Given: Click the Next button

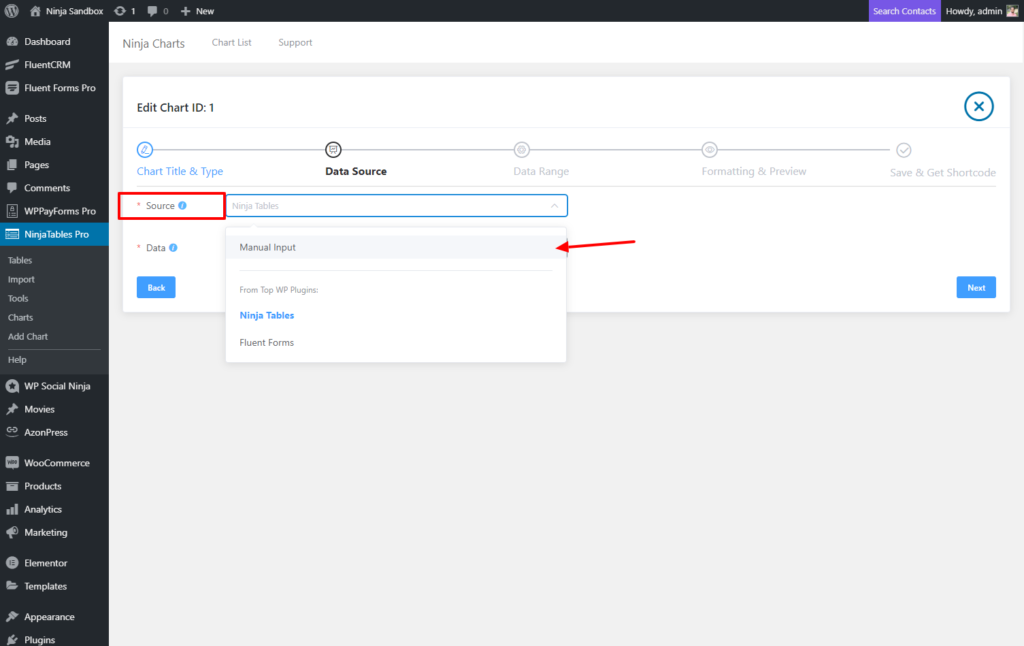Looking at the screenshot, I should (x=975, y=288).
